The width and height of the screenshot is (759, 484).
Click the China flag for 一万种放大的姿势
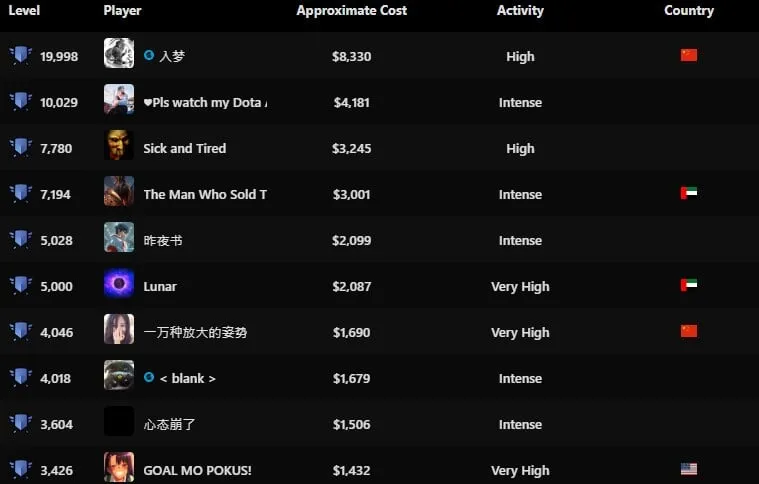[x=689, y=331]
